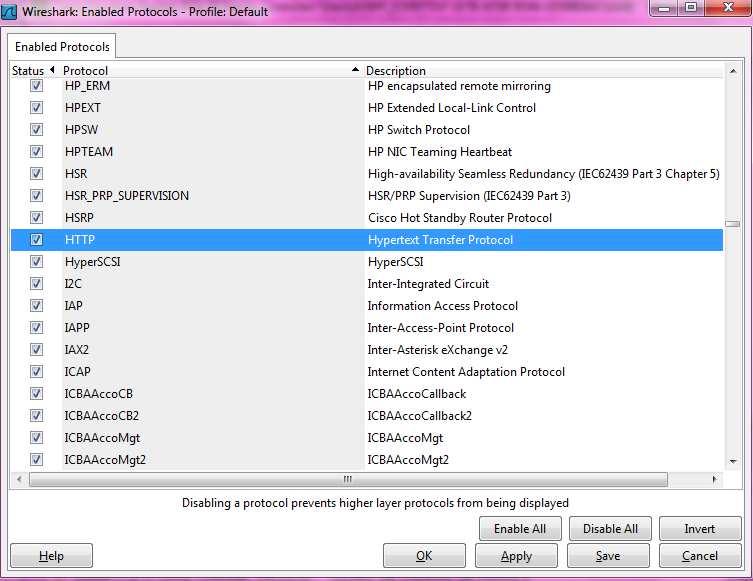Select the IAPP protocol name
This screenshot has height=581, width=753.
(x=77, y=327)
